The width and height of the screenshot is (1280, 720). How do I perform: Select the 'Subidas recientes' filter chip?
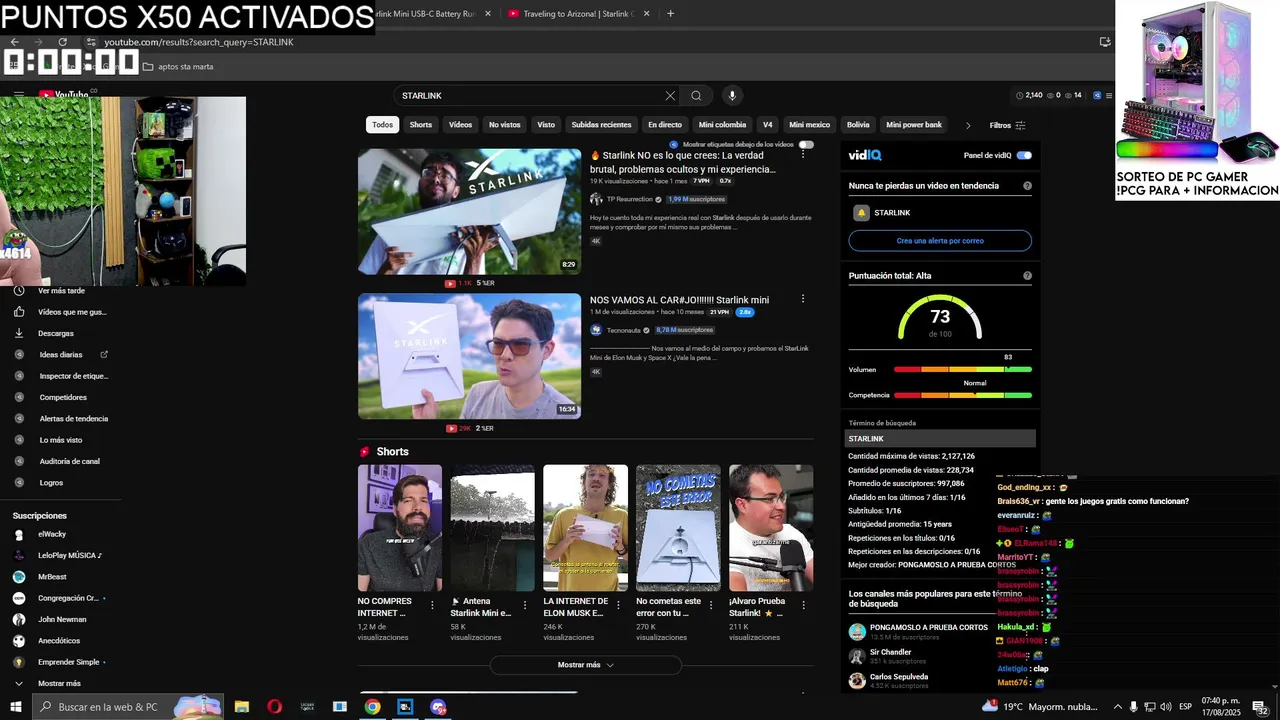(601, 125)
